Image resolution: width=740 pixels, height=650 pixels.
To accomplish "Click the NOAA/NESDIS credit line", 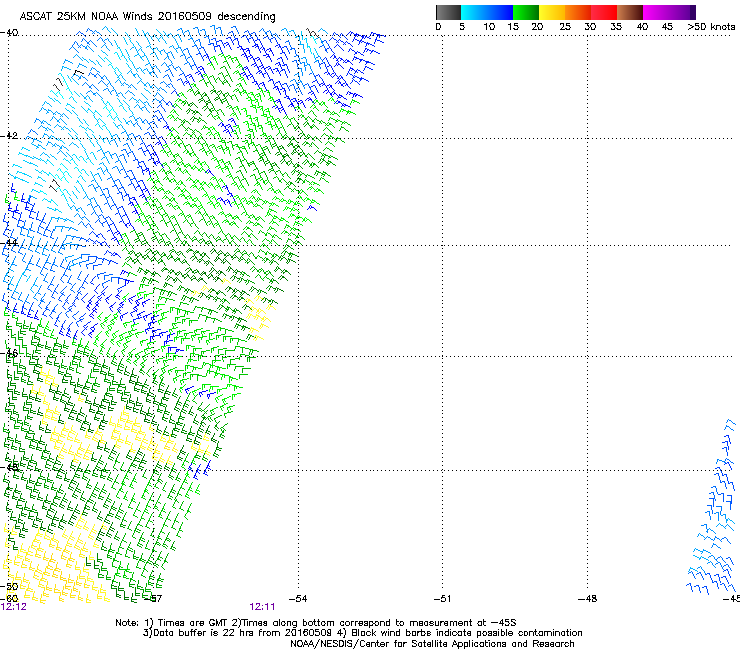I will click(432, 643).
